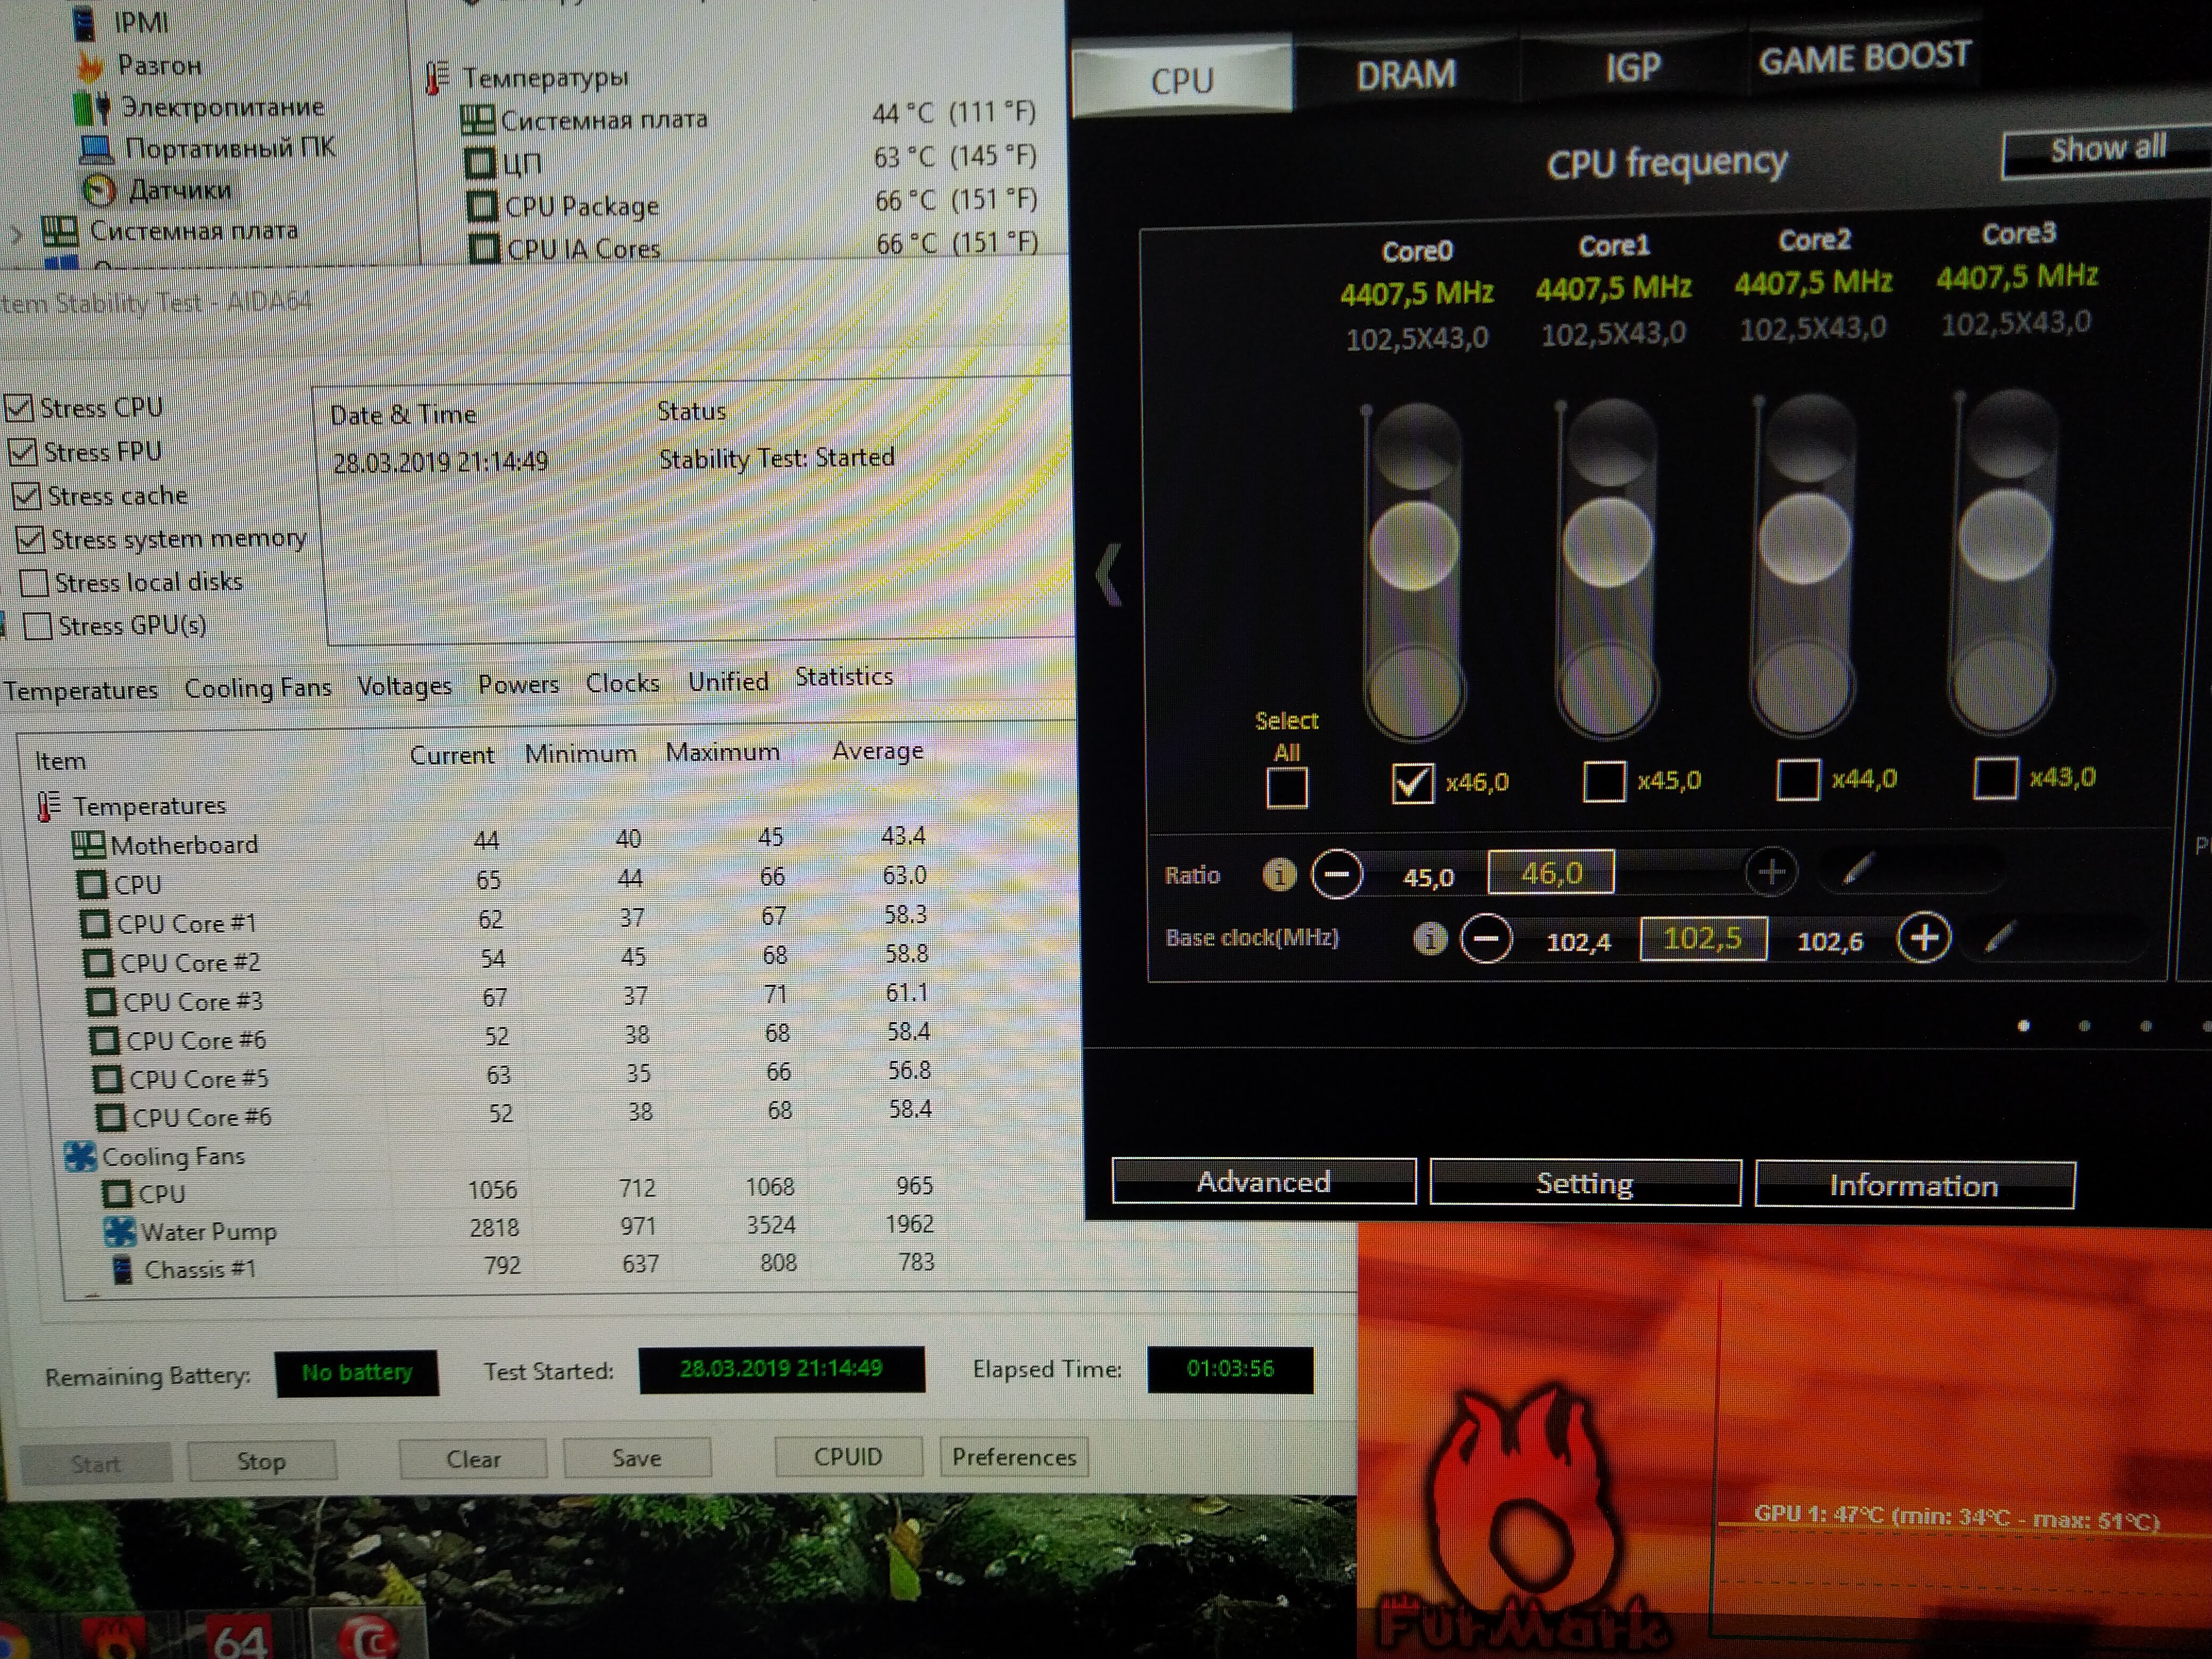Expand Системная плата tree node
This screenshot has height=1659, width=2212.
(16, 234)
